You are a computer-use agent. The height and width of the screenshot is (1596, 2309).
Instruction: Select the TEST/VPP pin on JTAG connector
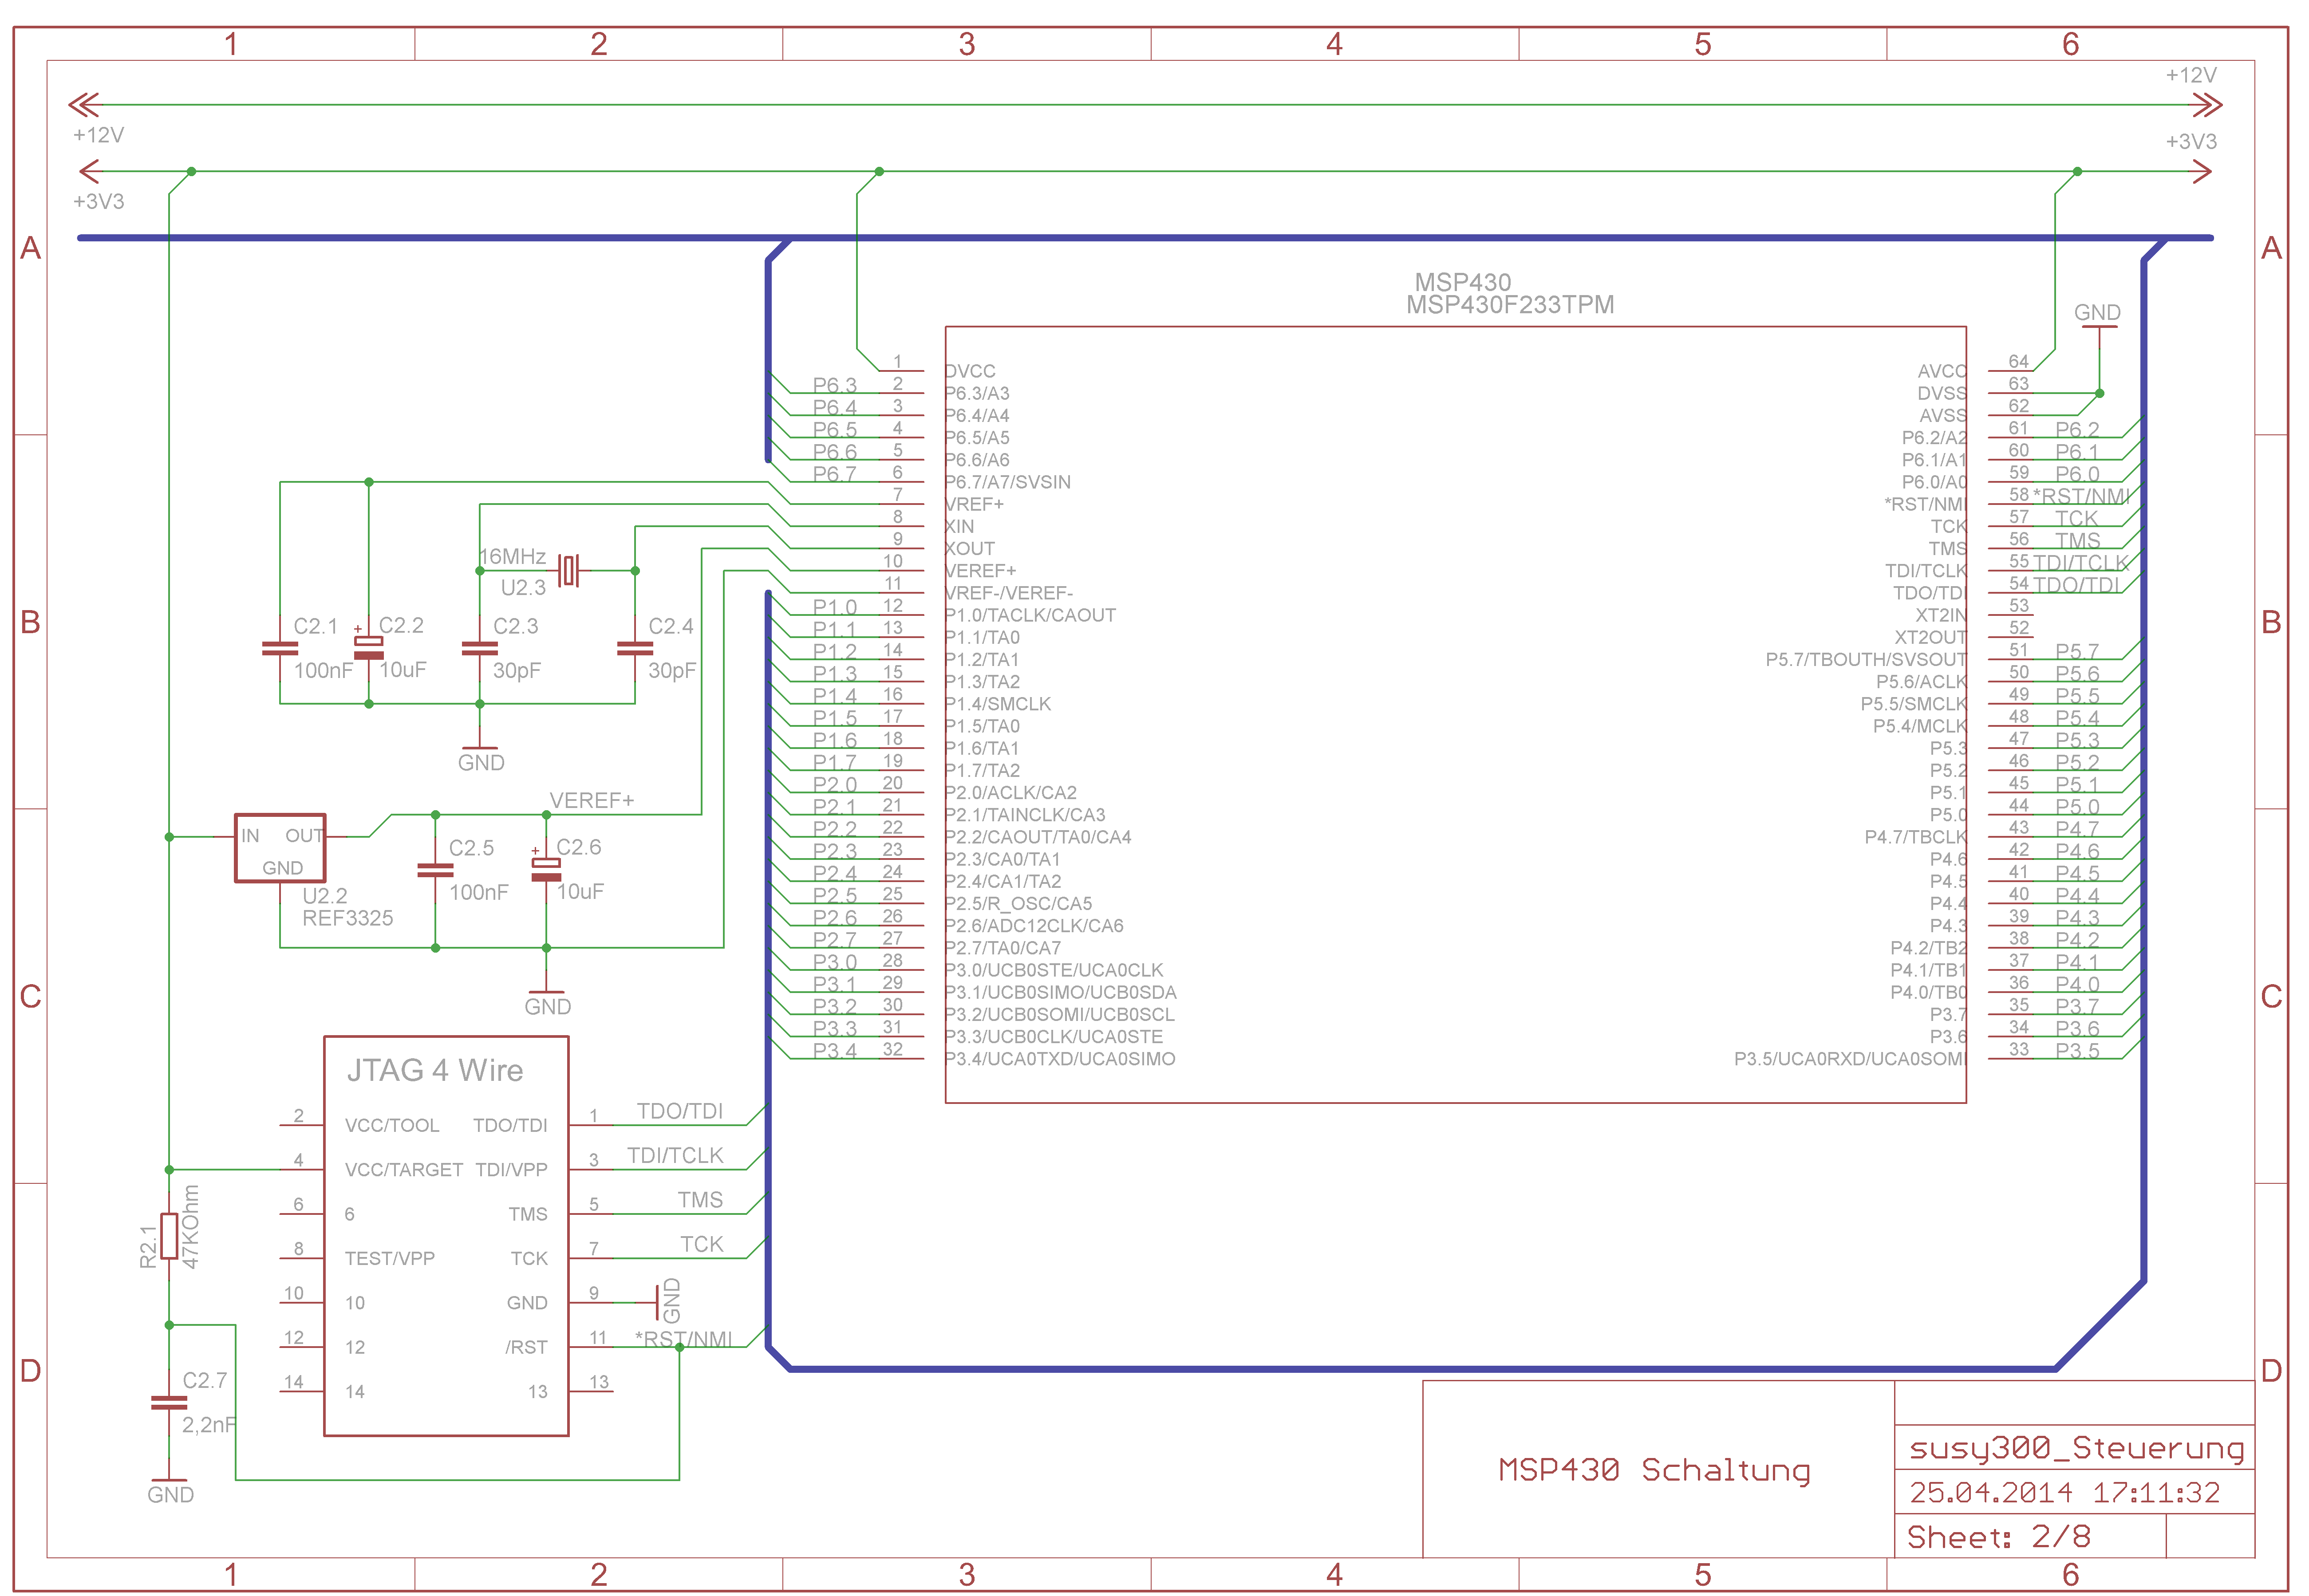click(x=390, y=1259)
